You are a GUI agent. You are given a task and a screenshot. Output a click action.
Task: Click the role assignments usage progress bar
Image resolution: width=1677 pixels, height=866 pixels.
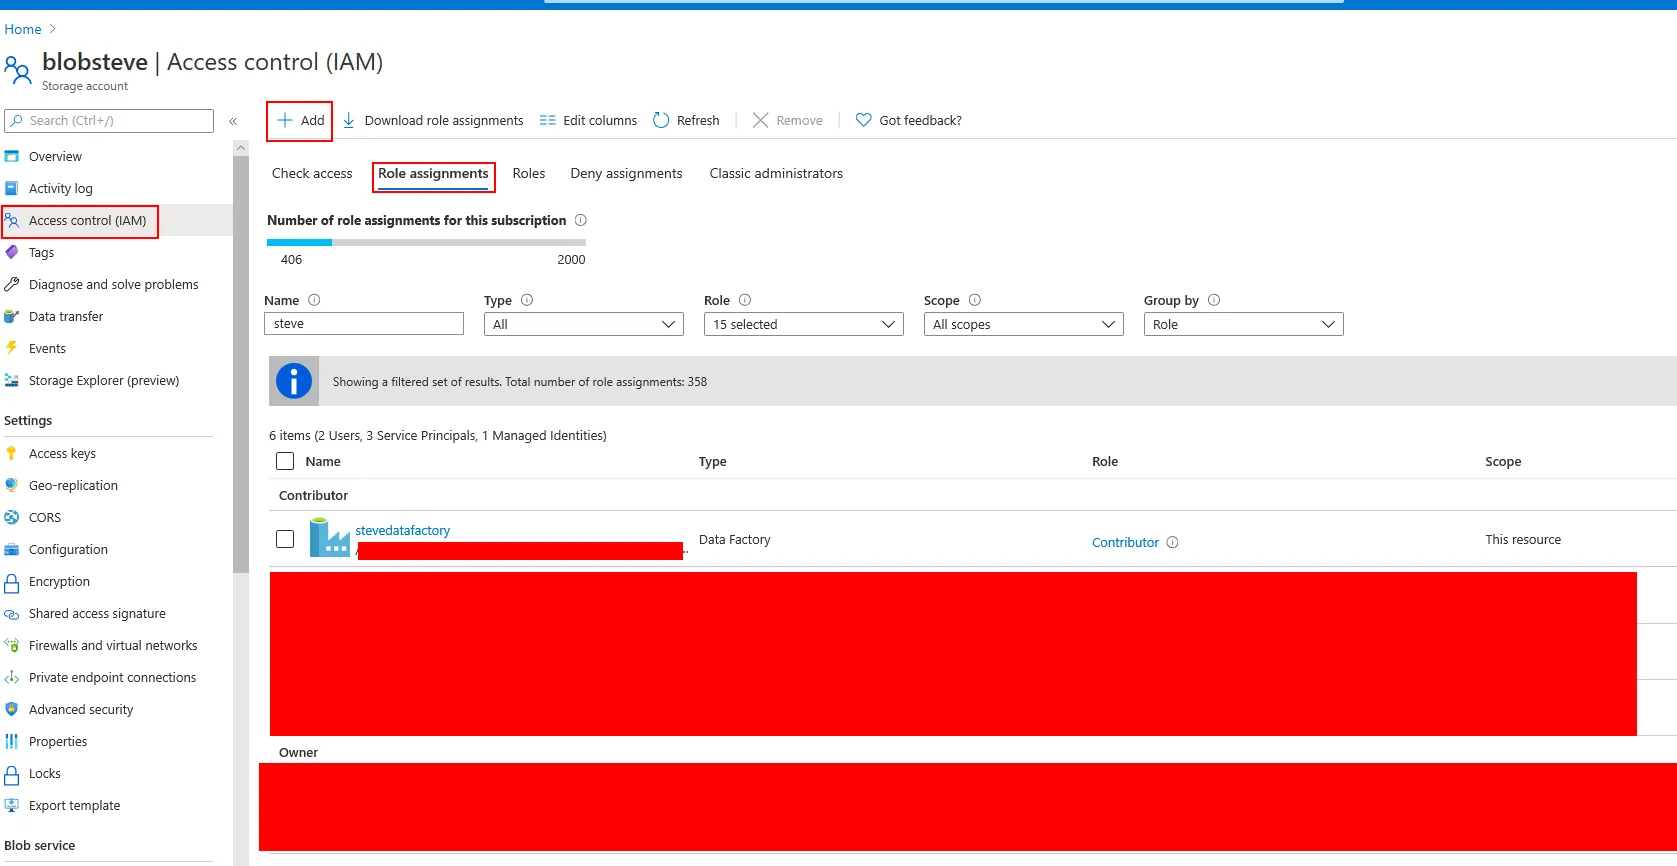426,242
